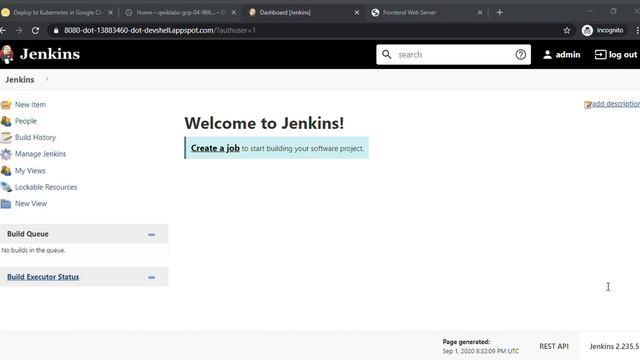Image resolution: width=640 pixels, height=360 pixels.
Task: Reload the page with refresh icon
Action: (36, 30)
